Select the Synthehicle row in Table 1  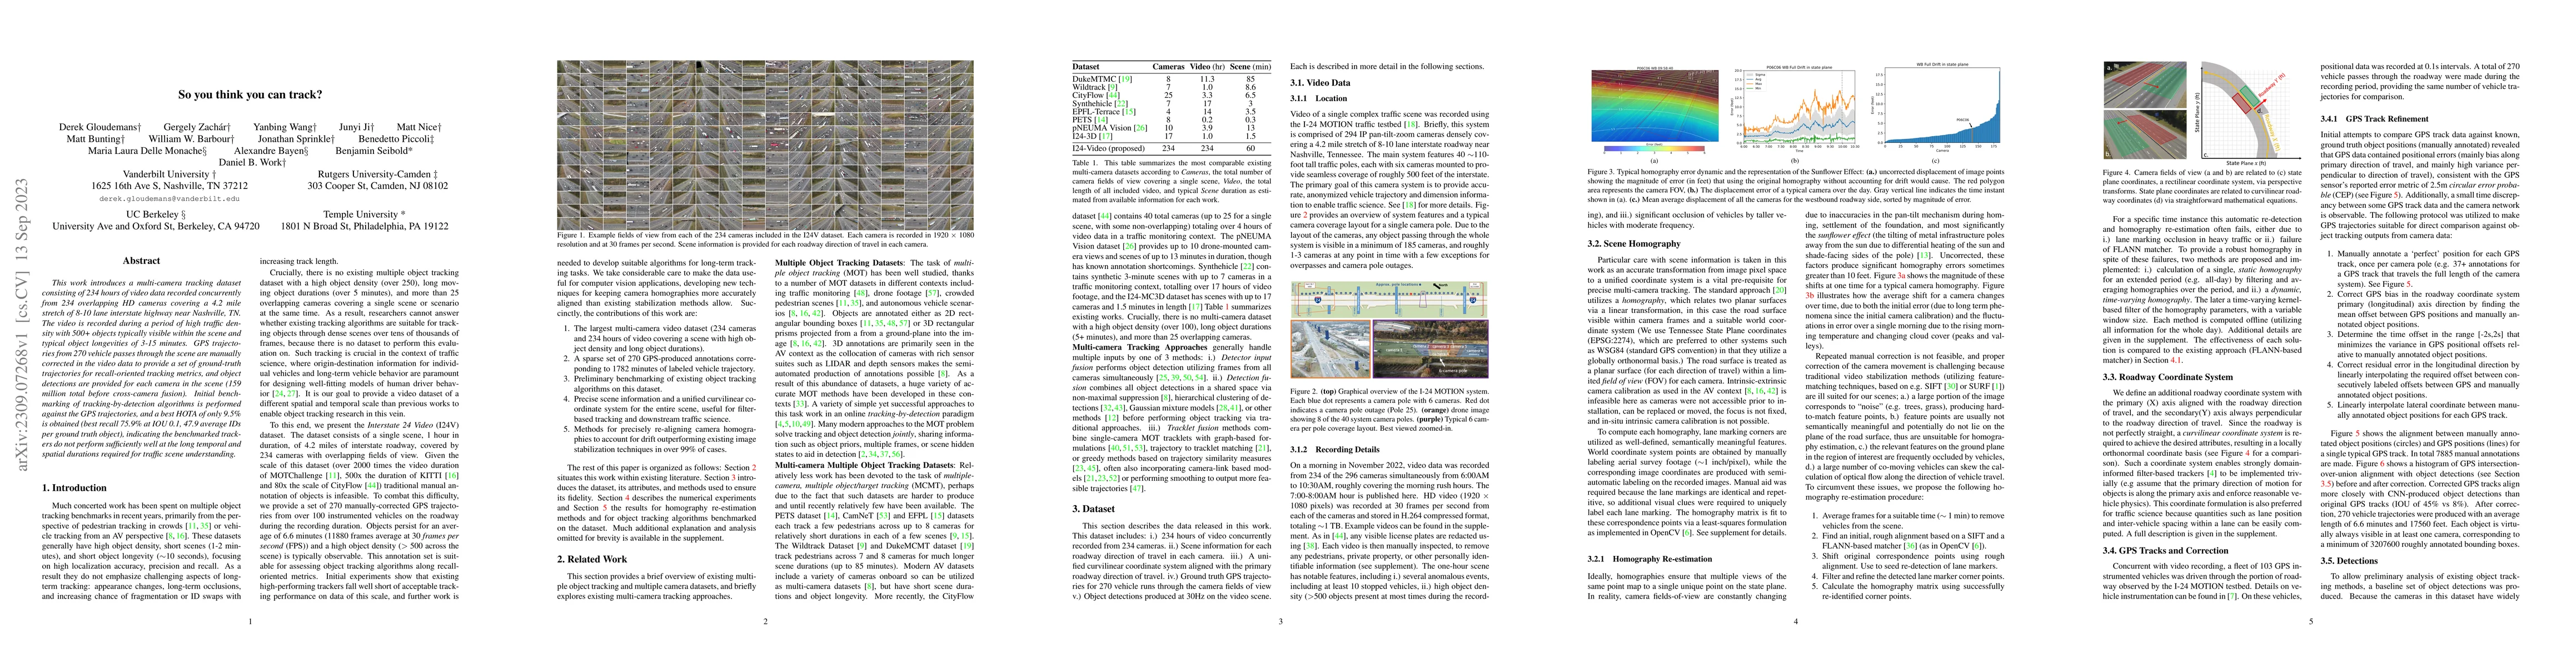(x=1171, y=103)
